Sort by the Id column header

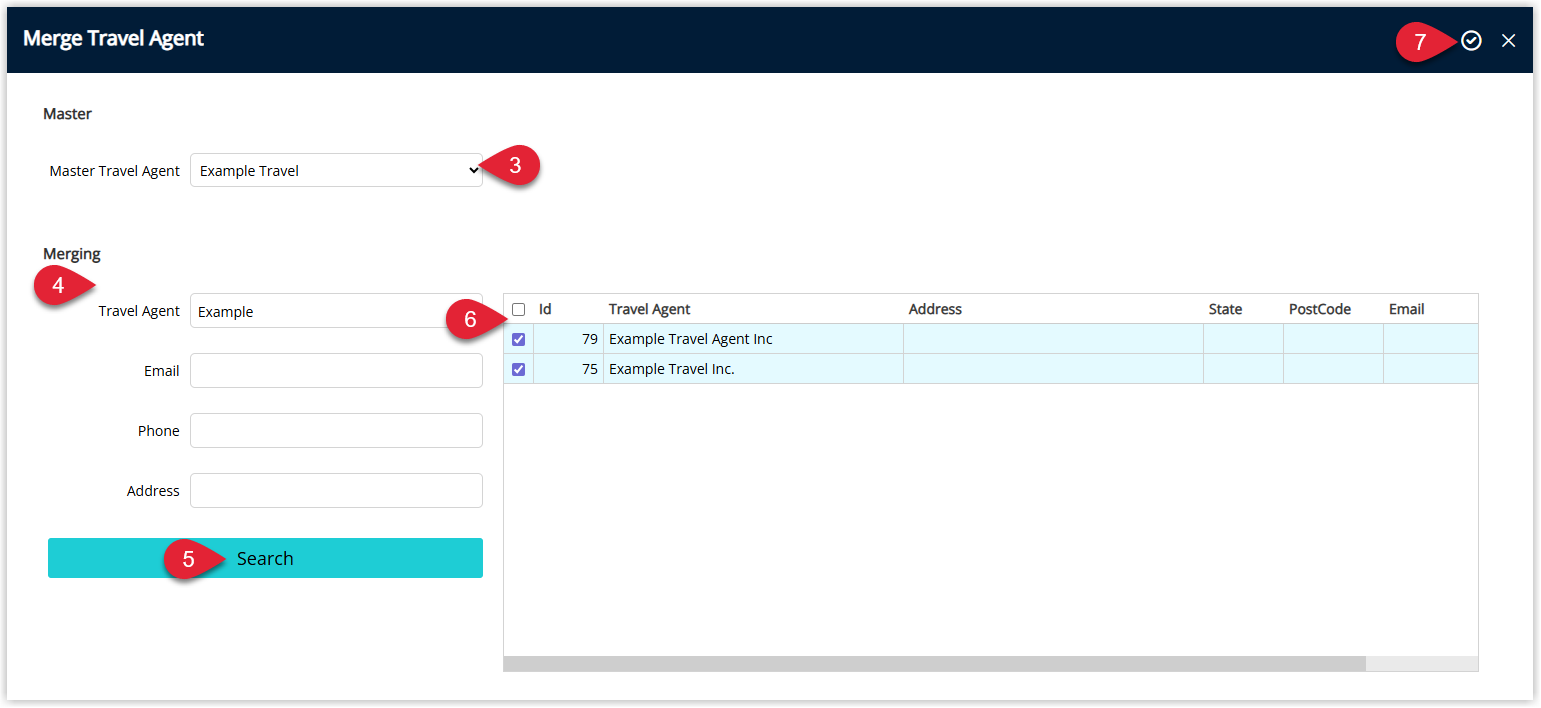pos(568,309)
